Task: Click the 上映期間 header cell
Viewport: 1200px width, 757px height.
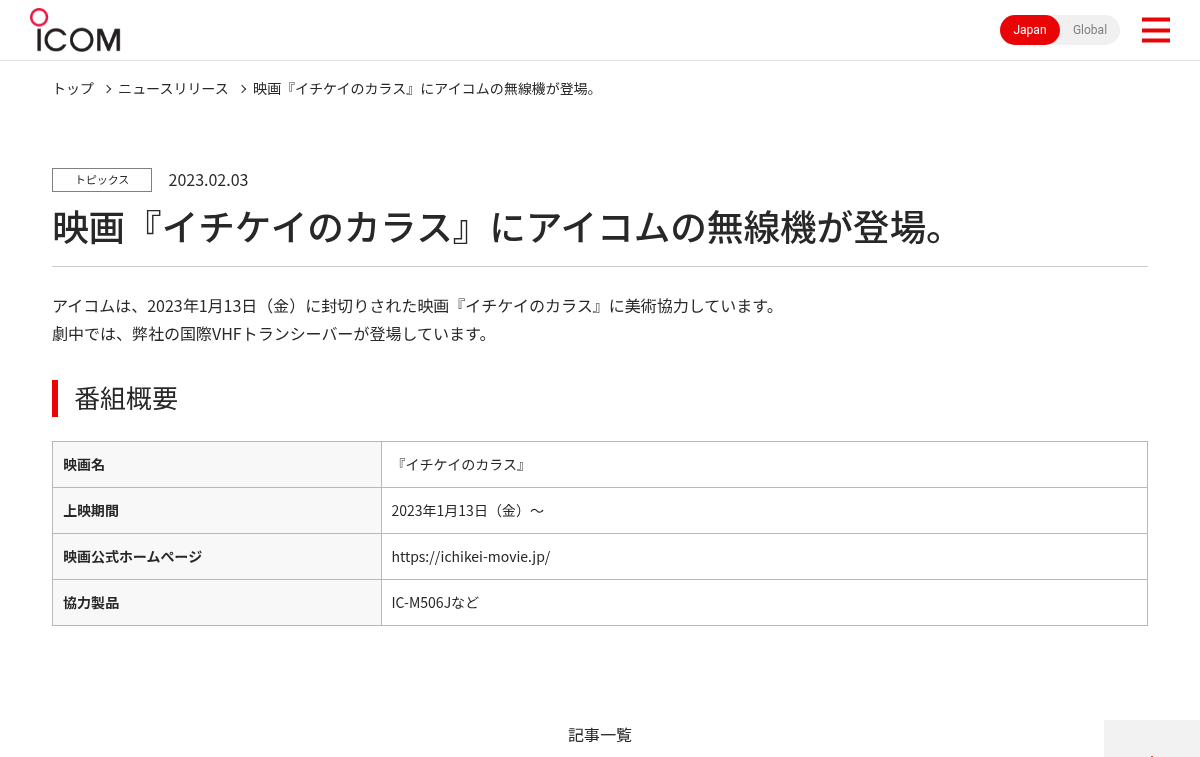Action: [x=217, y=511]
